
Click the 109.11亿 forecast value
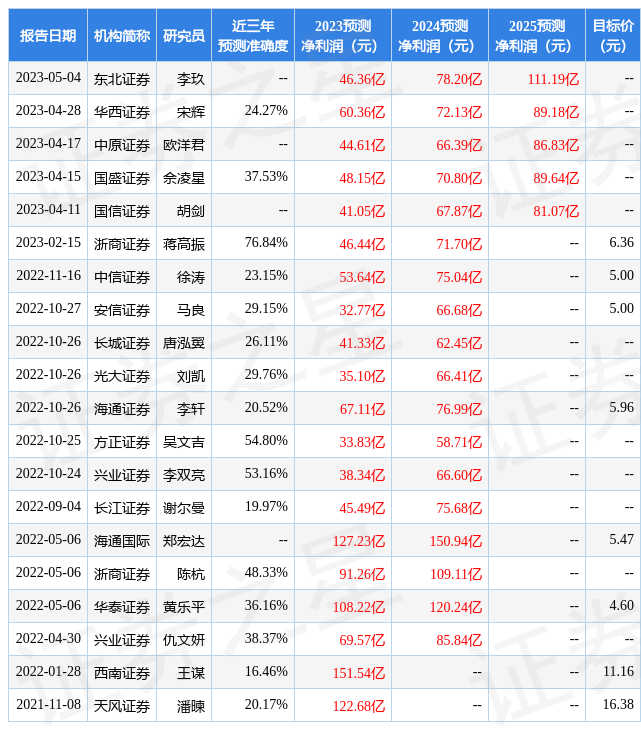pos(456,575)
